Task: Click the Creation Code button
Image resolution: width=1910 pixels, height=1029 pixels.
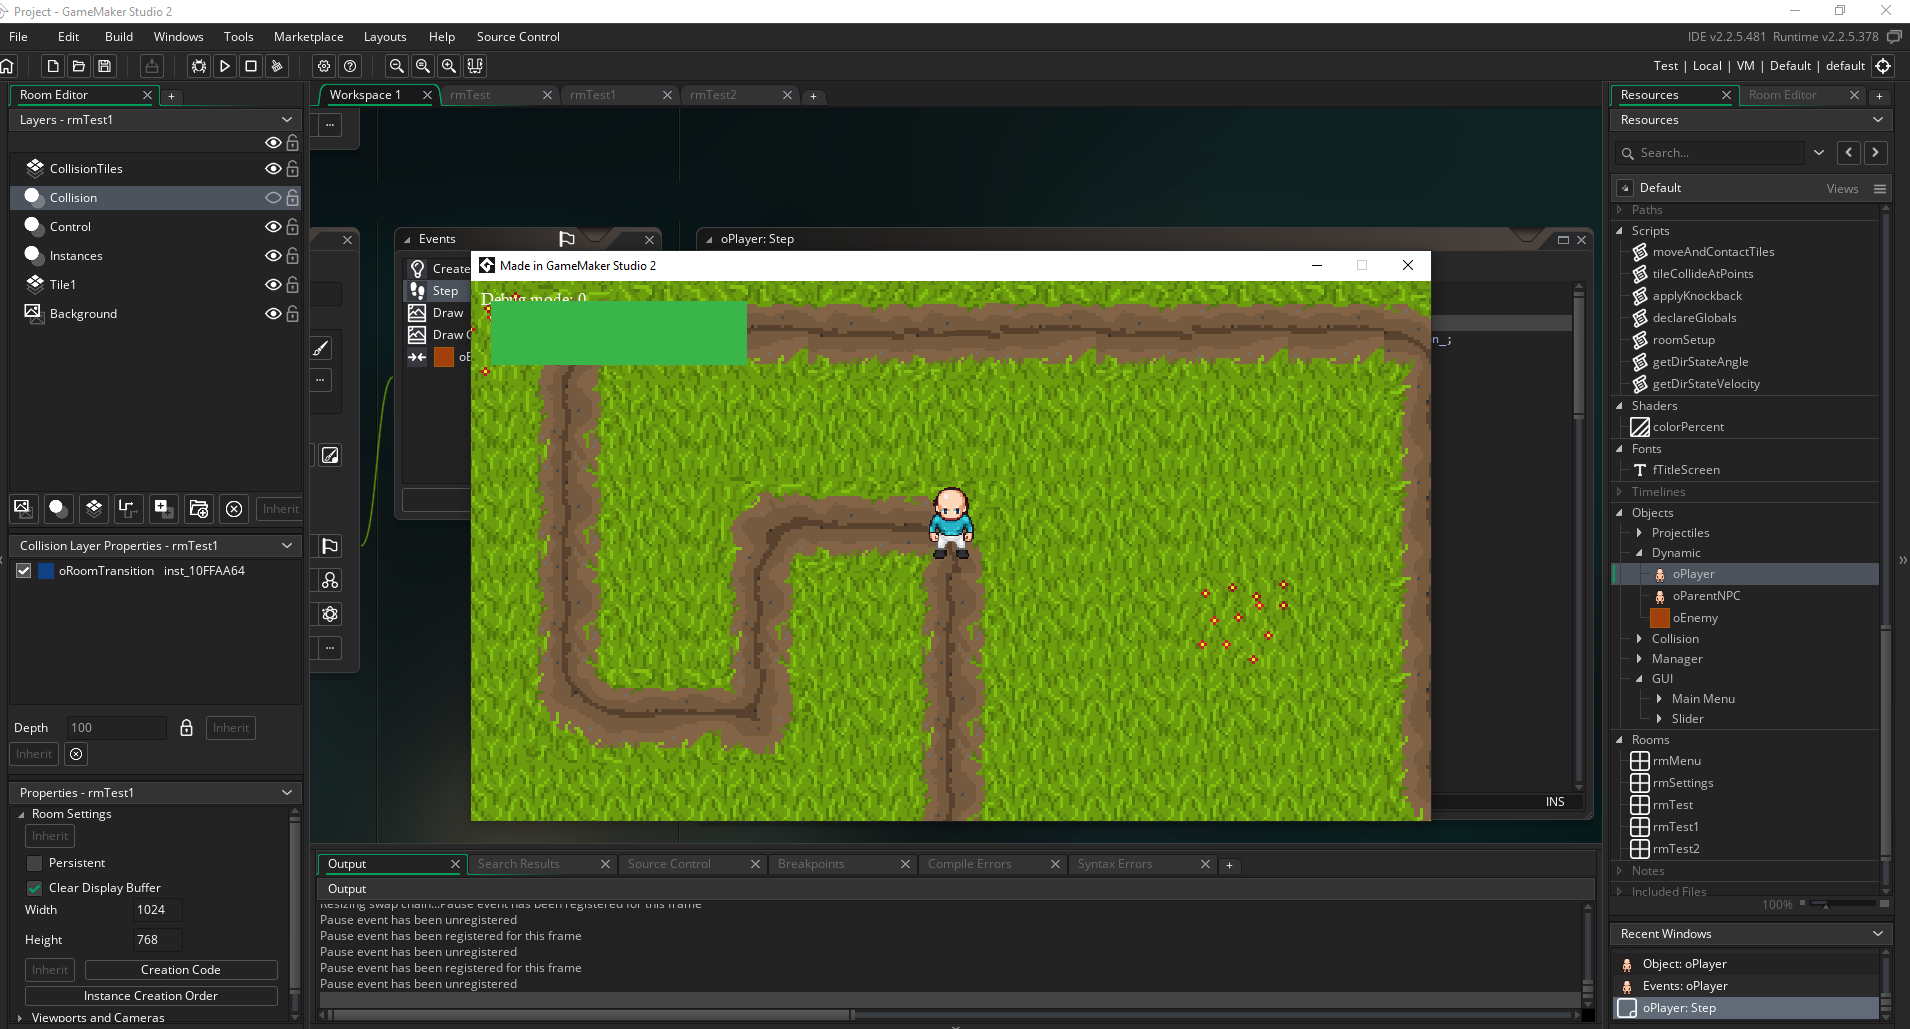Action: pos(181,969)
